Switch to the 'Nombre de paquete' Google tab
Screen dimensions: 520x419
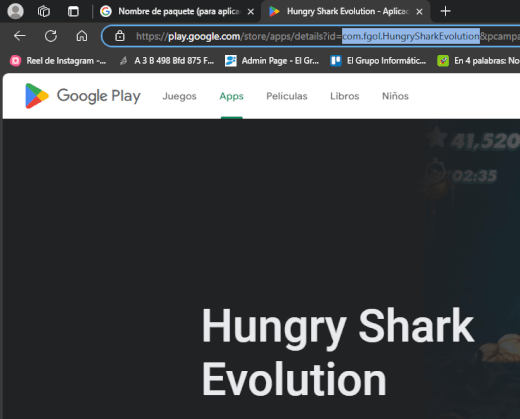179,12
